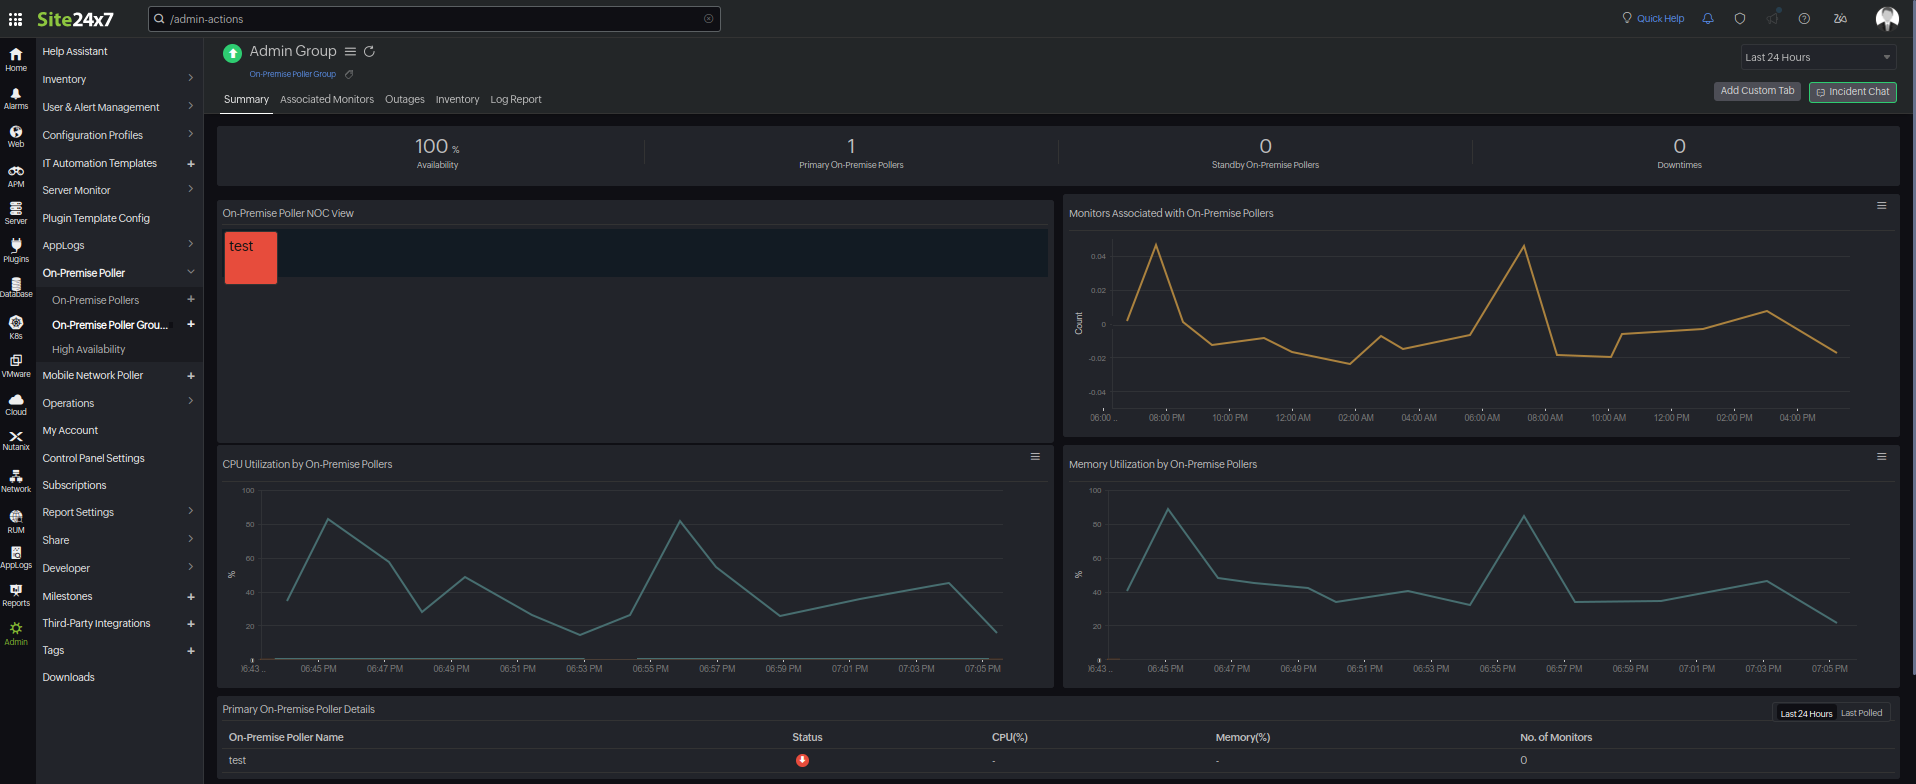Select Last 24 Hours toggle in poller details
The height and width of the screenshot is (784, 1916).
coord(1806,713)
